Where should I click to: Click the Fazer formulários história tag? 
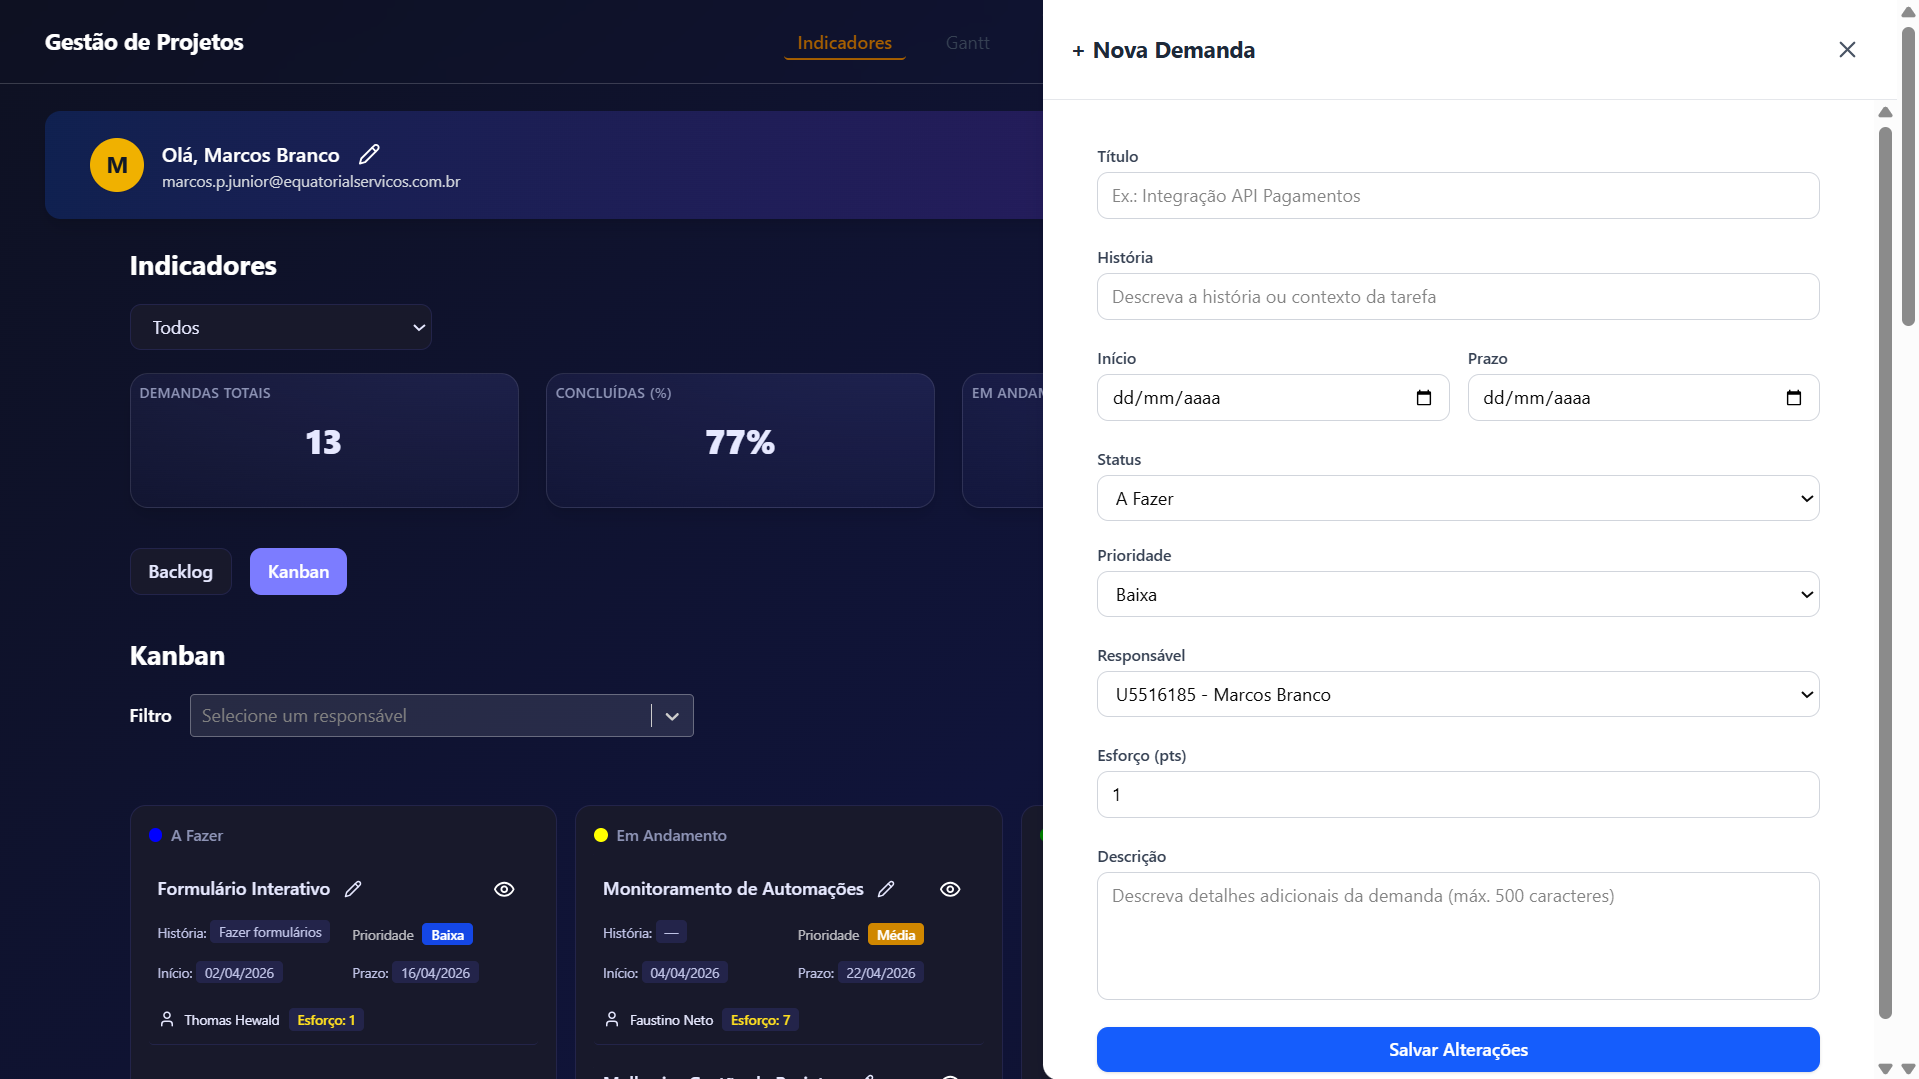(270, 932)
